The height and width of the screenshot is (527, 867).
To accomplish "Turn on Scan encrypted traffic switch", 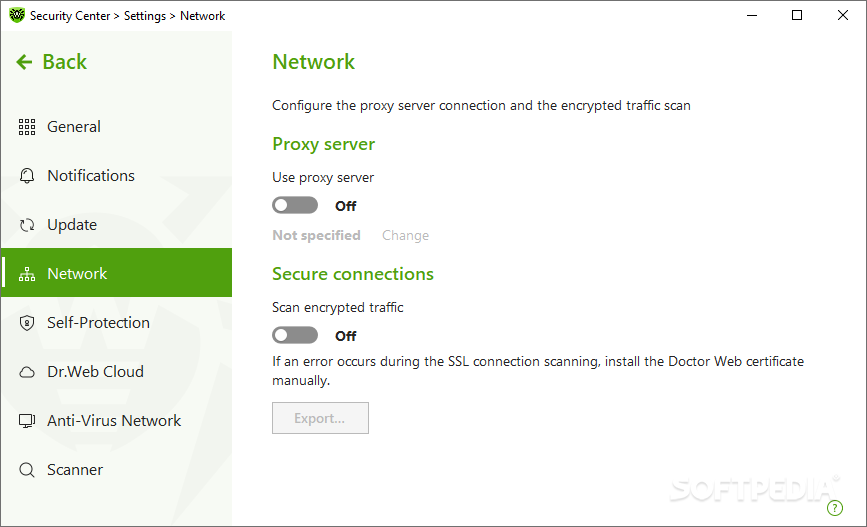I will coord(295,335).
